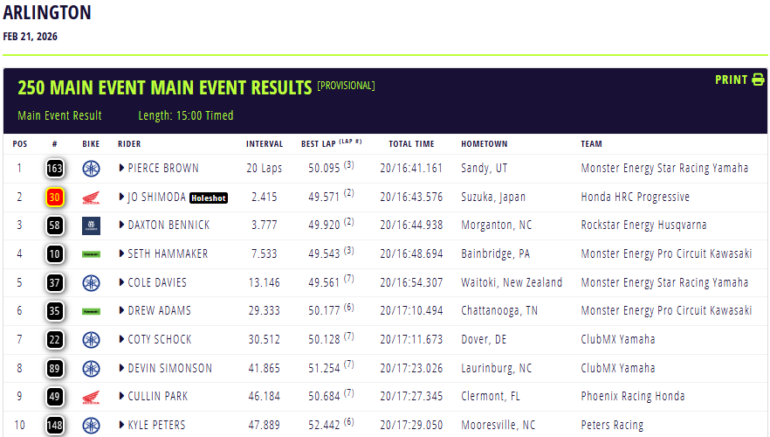Open Coty Schock's rider name link
The height and width of the screenshot is (437, 770).
tap(159, 340)
